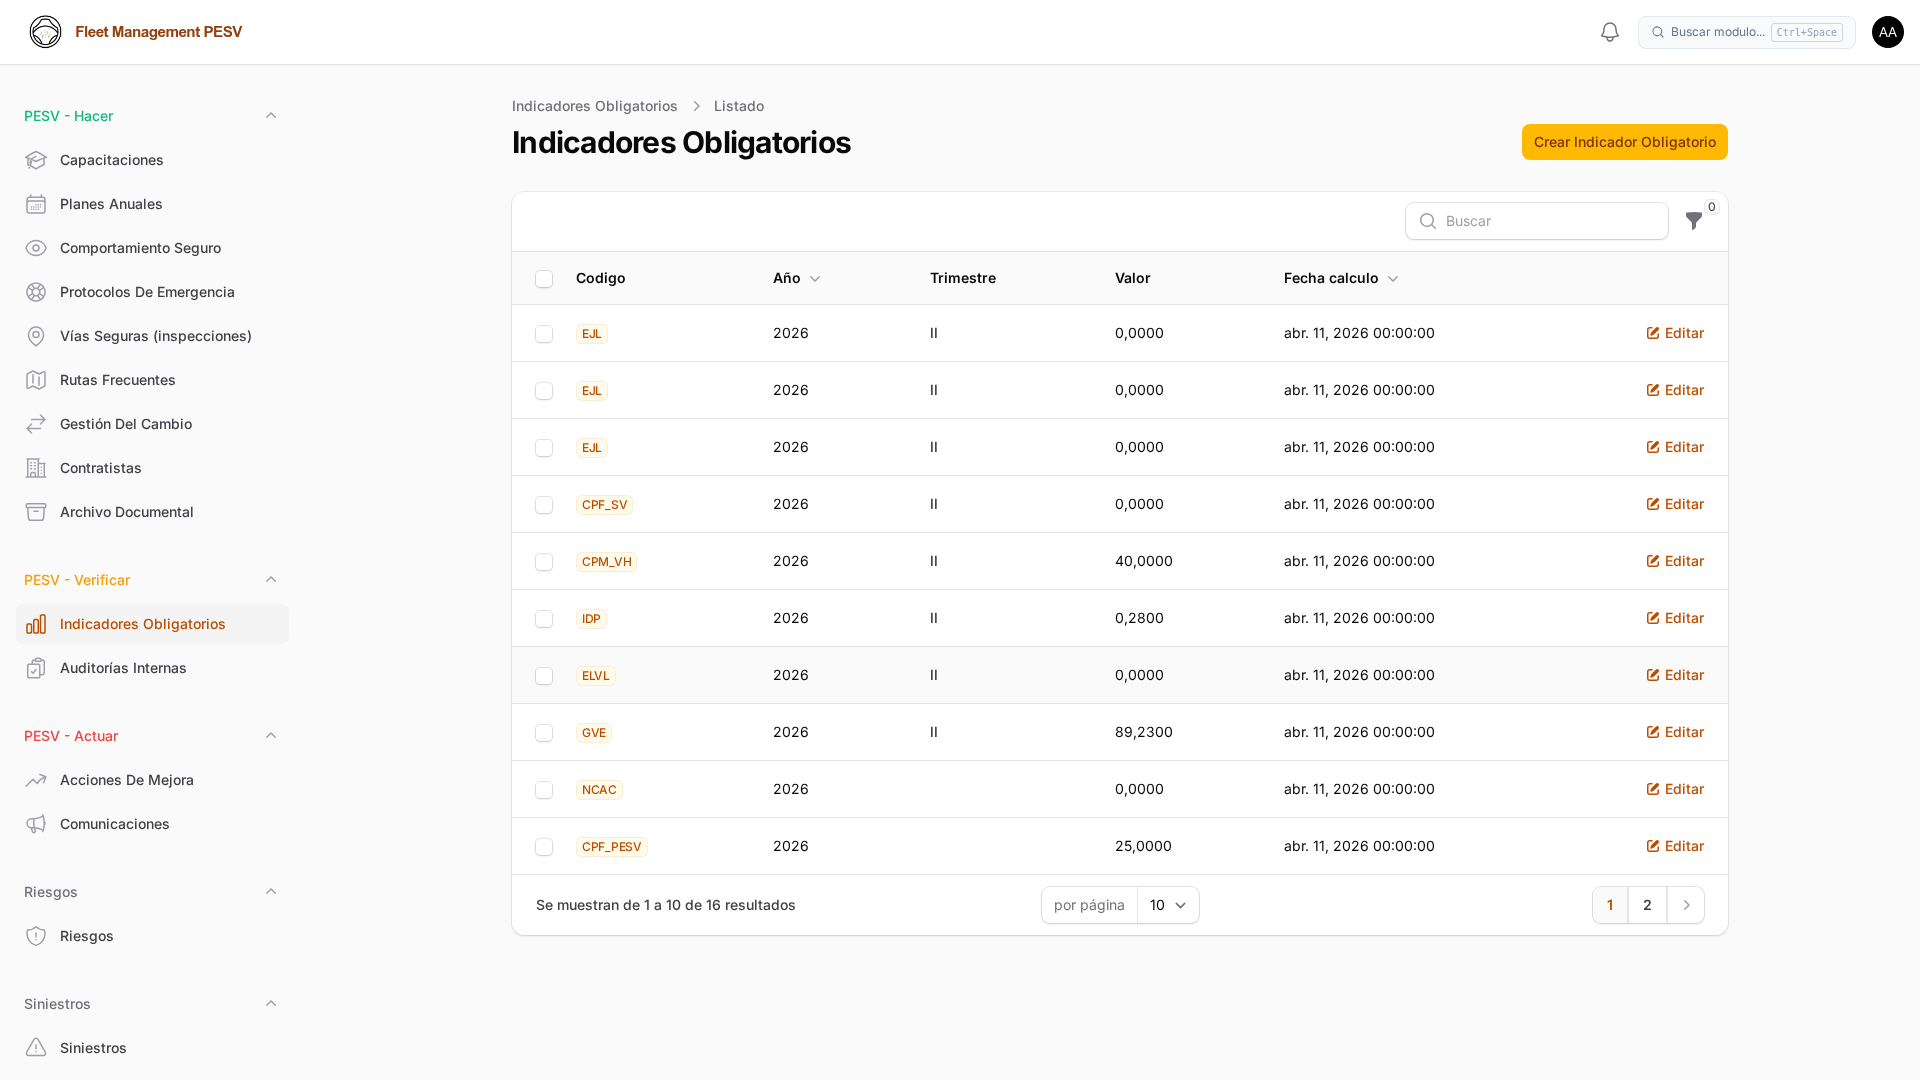Edit the GVE indicator row
This screenshot has width=1920, height=1080.
(x=1675, y=732)
